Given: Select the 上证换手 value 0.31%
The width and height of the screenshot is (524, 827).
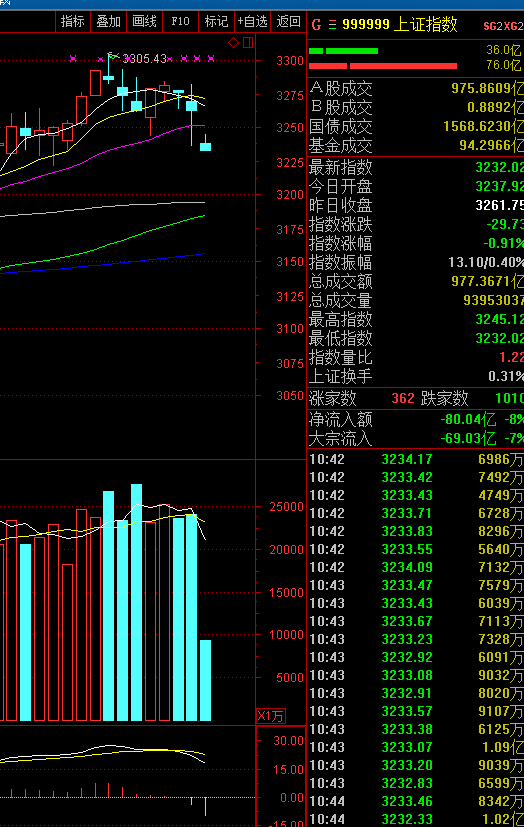Looking at the screenshot, I should 506,377.
